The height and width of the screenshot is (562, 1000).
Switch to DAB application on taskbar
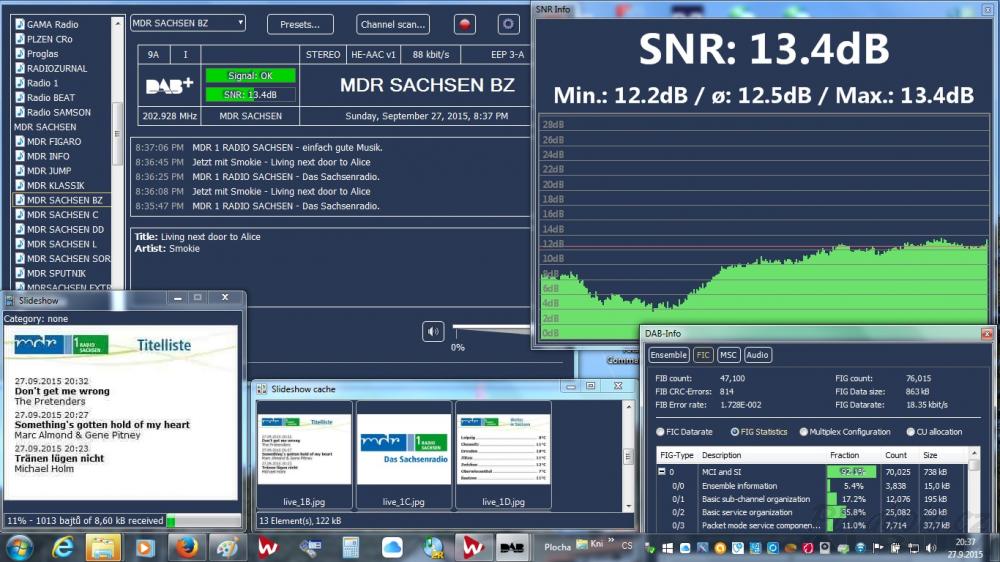click(x=511, y=548)
